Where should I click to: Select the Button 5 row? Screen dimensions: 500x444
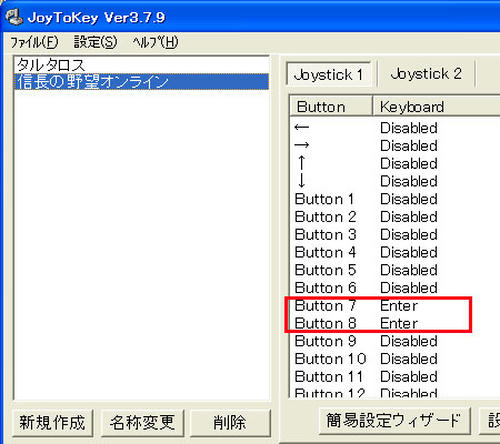tap(395, 270)
